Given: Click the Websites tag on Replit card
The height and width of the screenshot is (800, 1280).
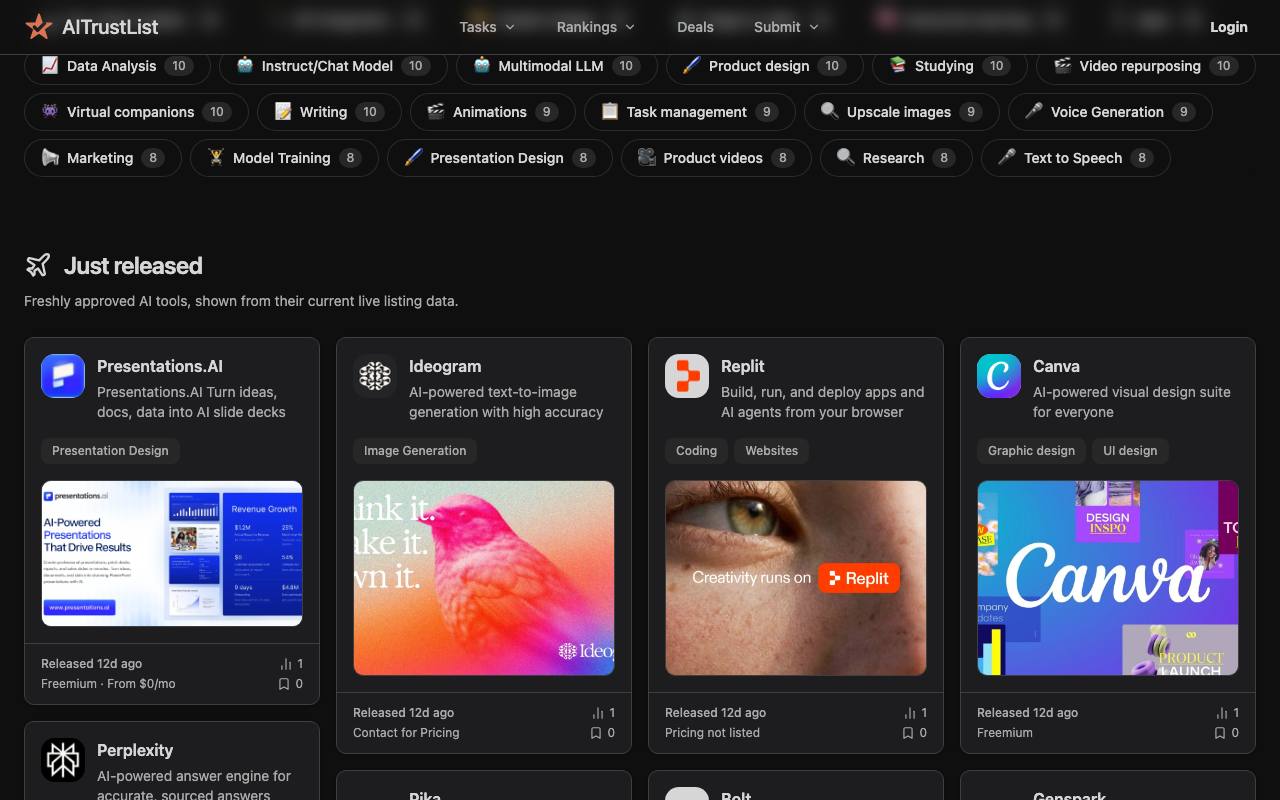Looking at the screenshot, I should pos(772,451).
